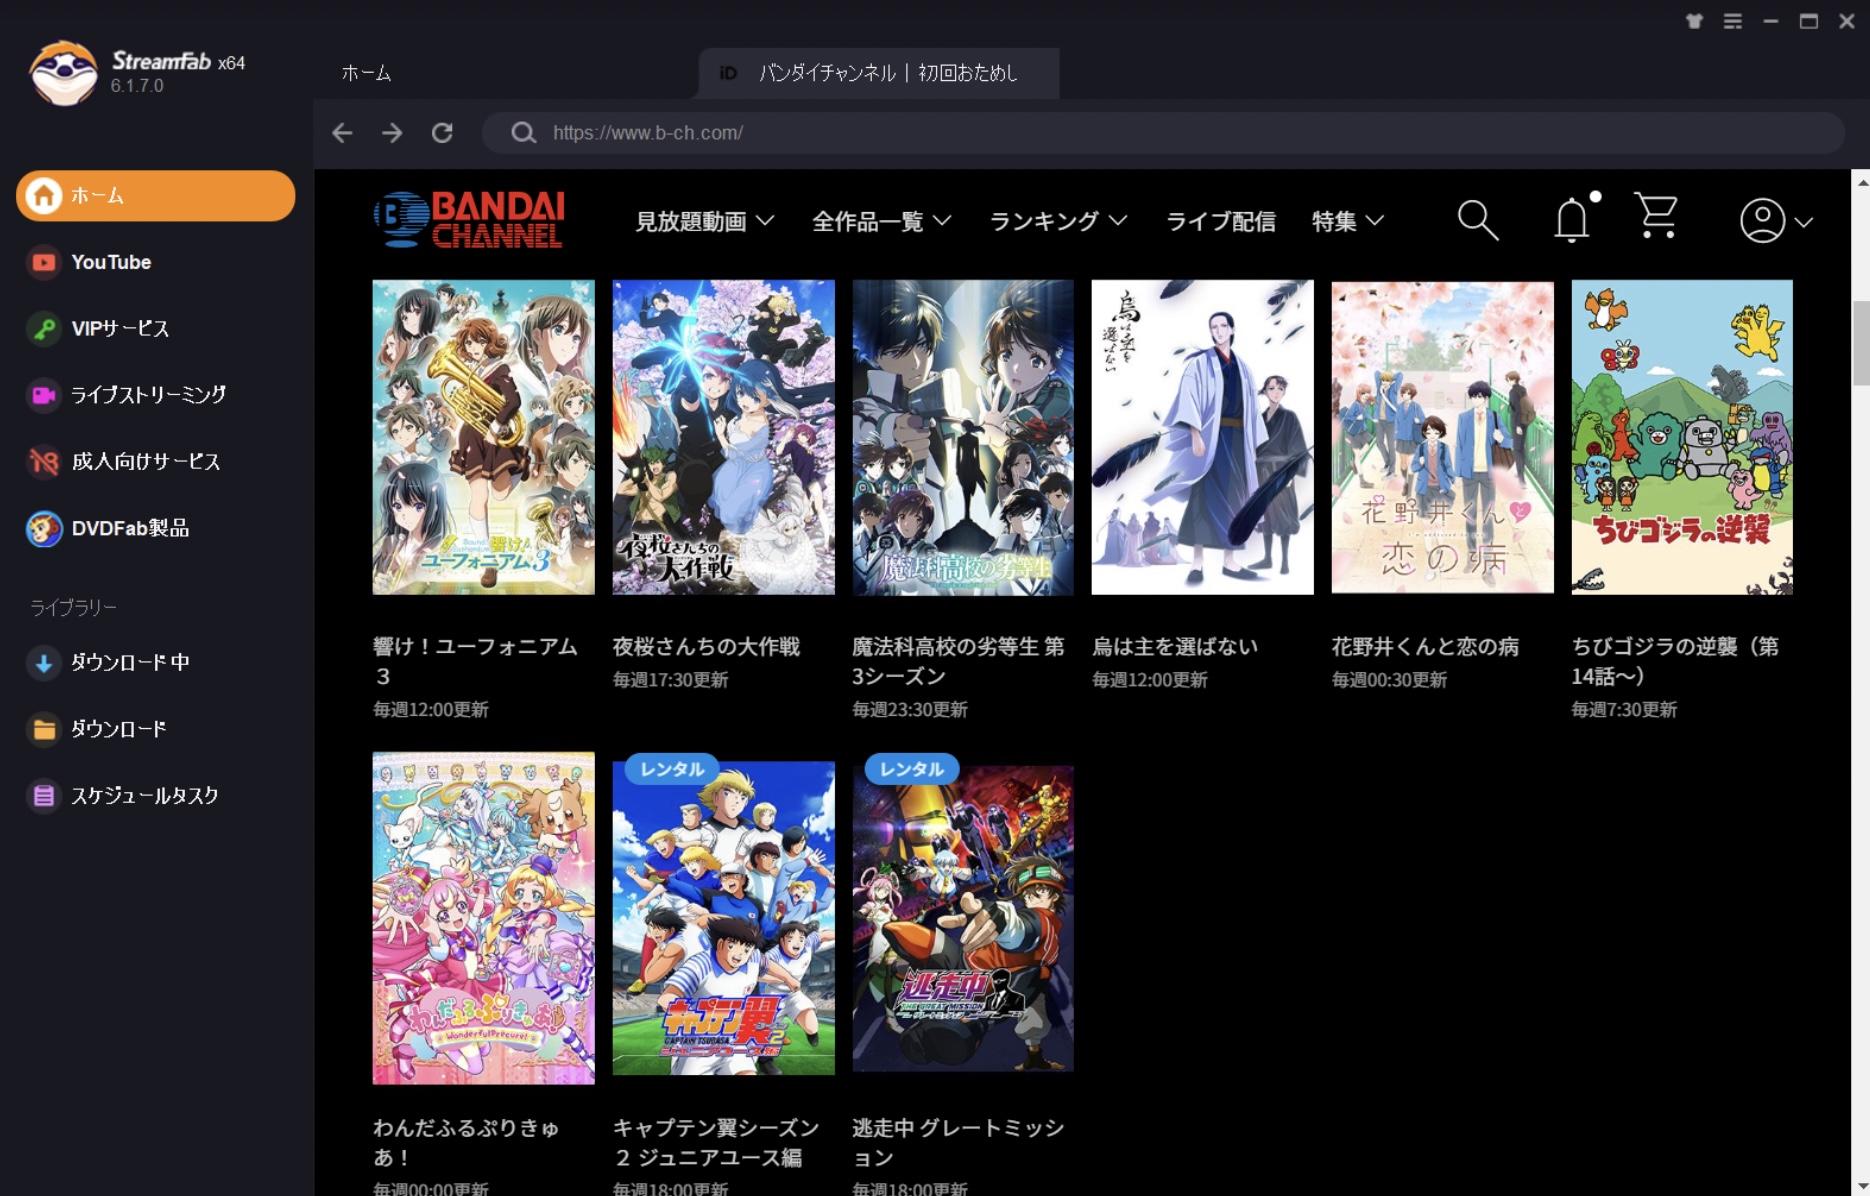
Task: Reload the page with refresh icon
Action: [442, 133]
